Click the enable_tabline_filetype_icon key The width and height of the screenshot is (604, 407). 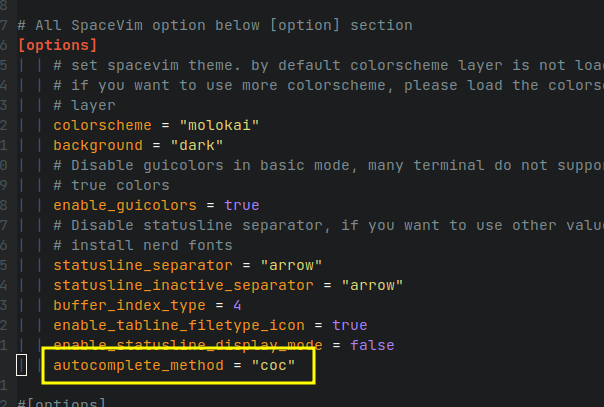(179, 325)
